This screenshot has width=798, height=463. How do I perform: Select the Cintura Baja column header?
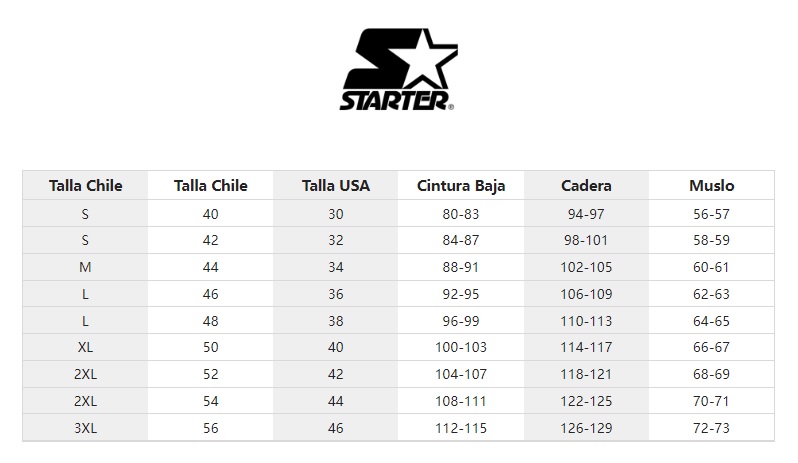point(461,186)
